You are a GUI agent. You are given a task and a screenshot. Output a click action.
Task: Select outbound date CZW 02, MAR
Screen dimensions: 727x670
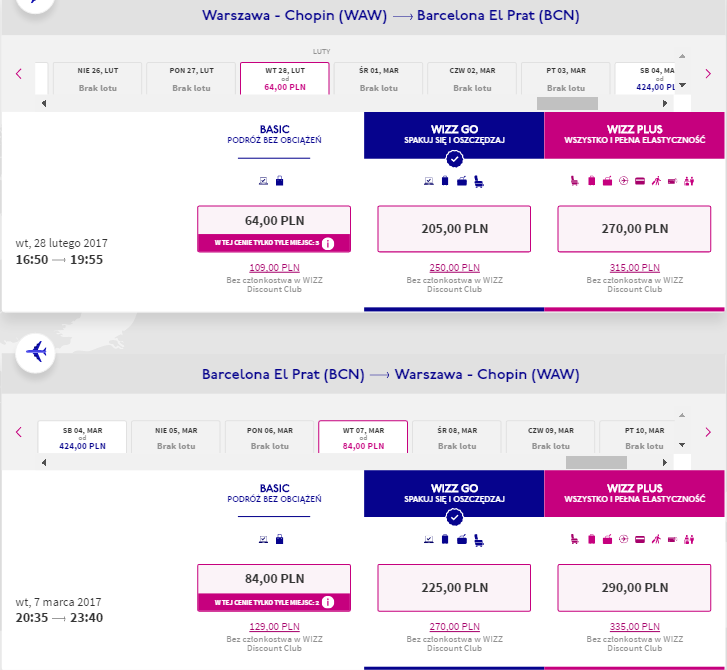[472, 78]
